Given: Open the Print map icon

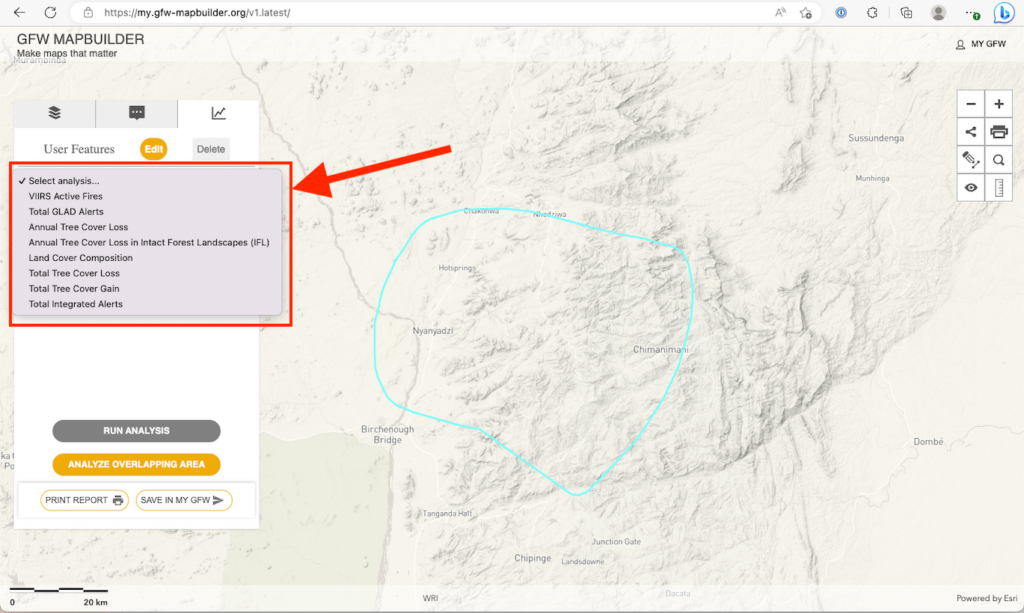Looking at the screenshot, I should [x=999, y=131].
